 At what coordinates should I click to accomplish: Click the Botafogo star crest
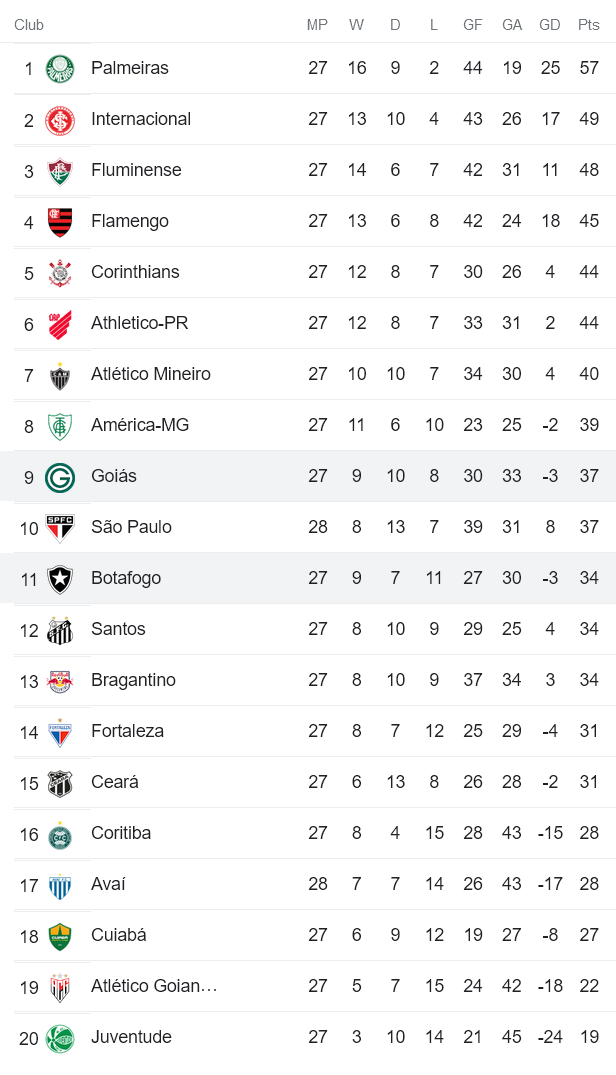pyautogui.click(x=59, y=578)
